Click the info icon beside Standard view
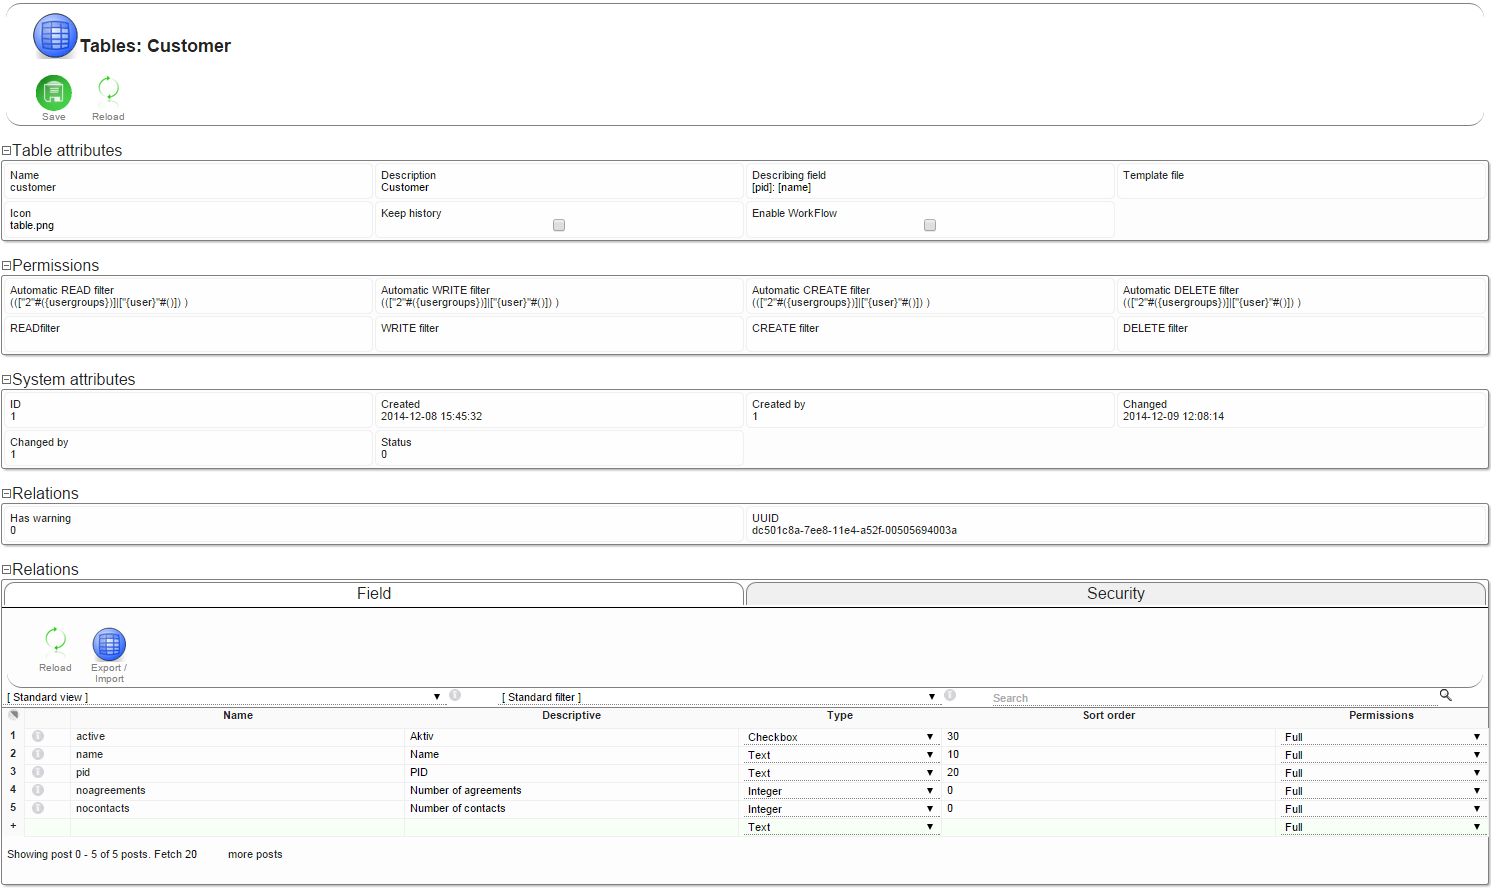 coord(455,695)
